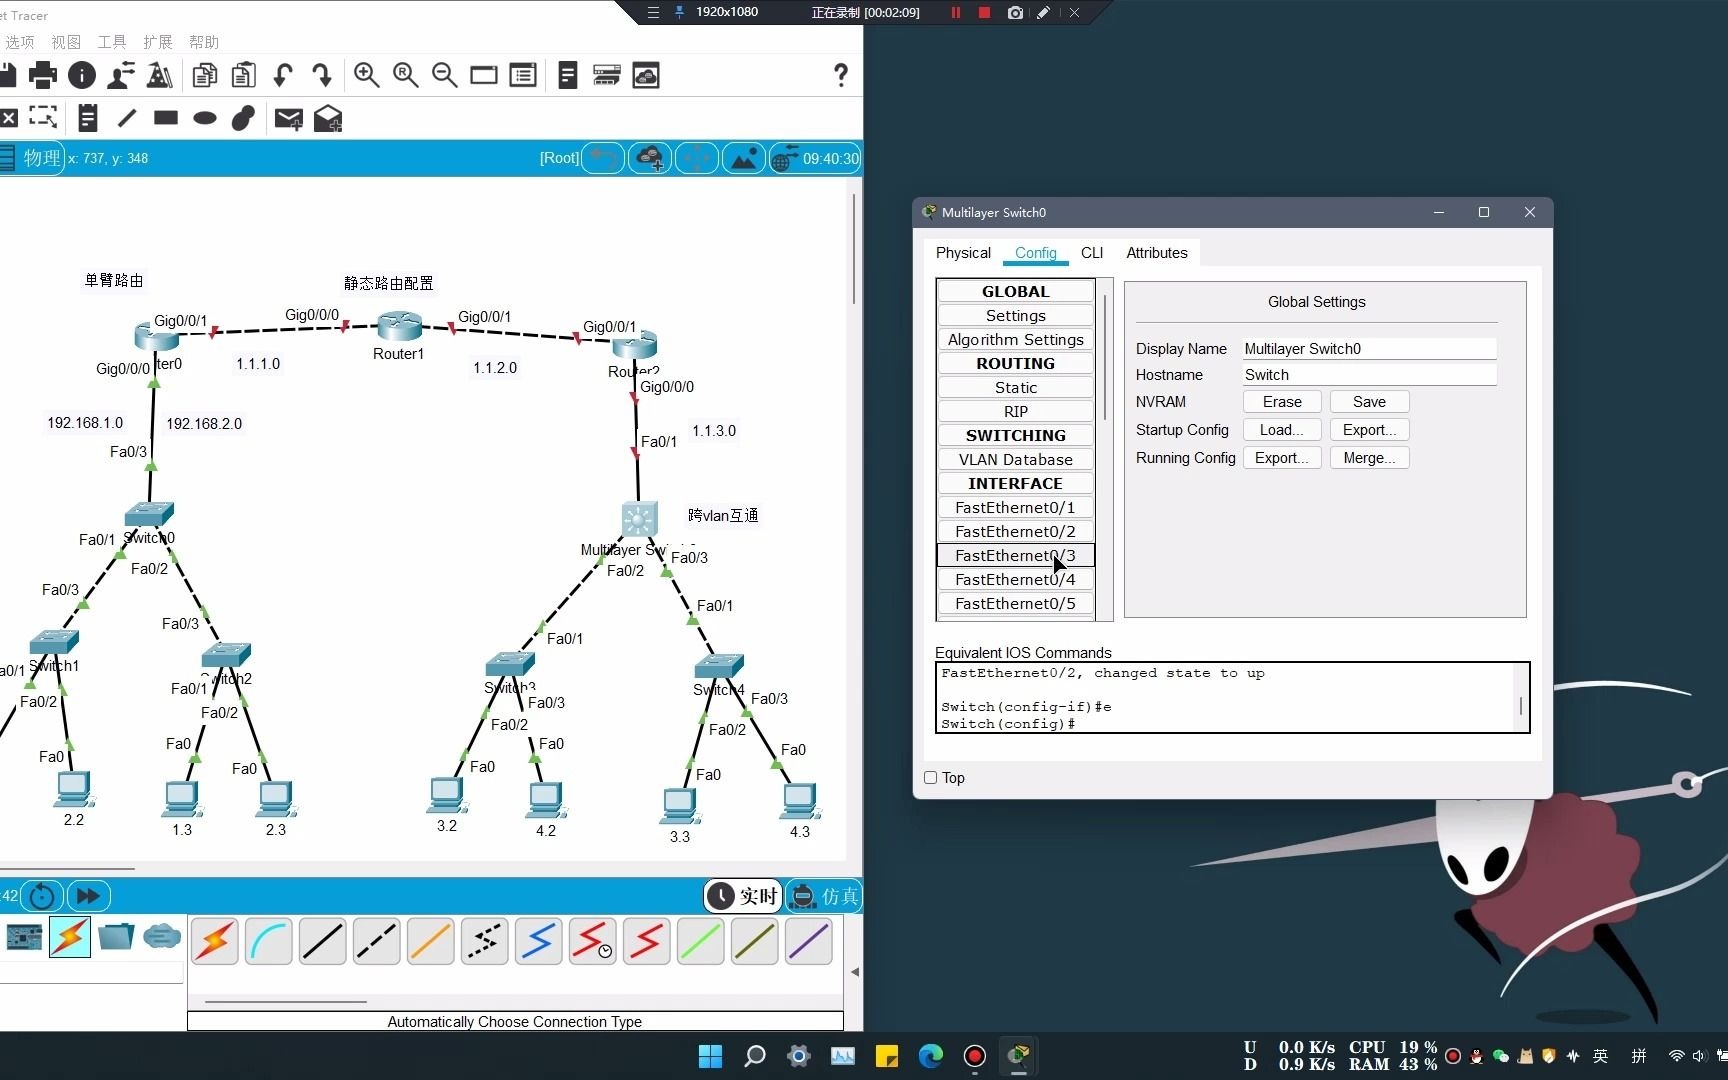Switch to the Physical tab of Multilayer Switch0
The height and width of the screenshot is (1080, 1728).
point(962,253)
